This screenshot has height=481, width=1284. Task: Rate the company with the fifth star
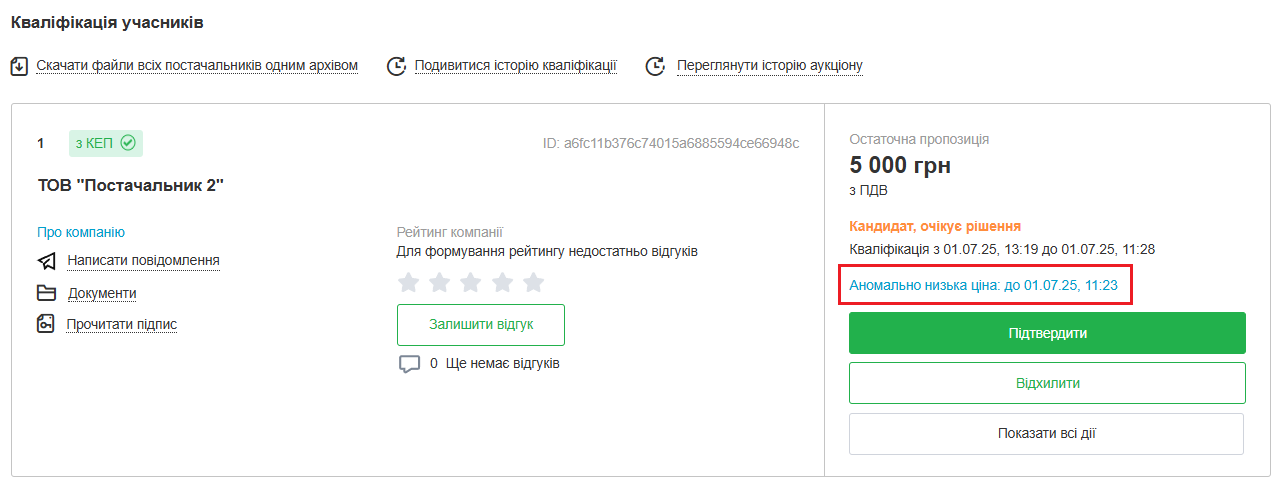pos(534,283)
